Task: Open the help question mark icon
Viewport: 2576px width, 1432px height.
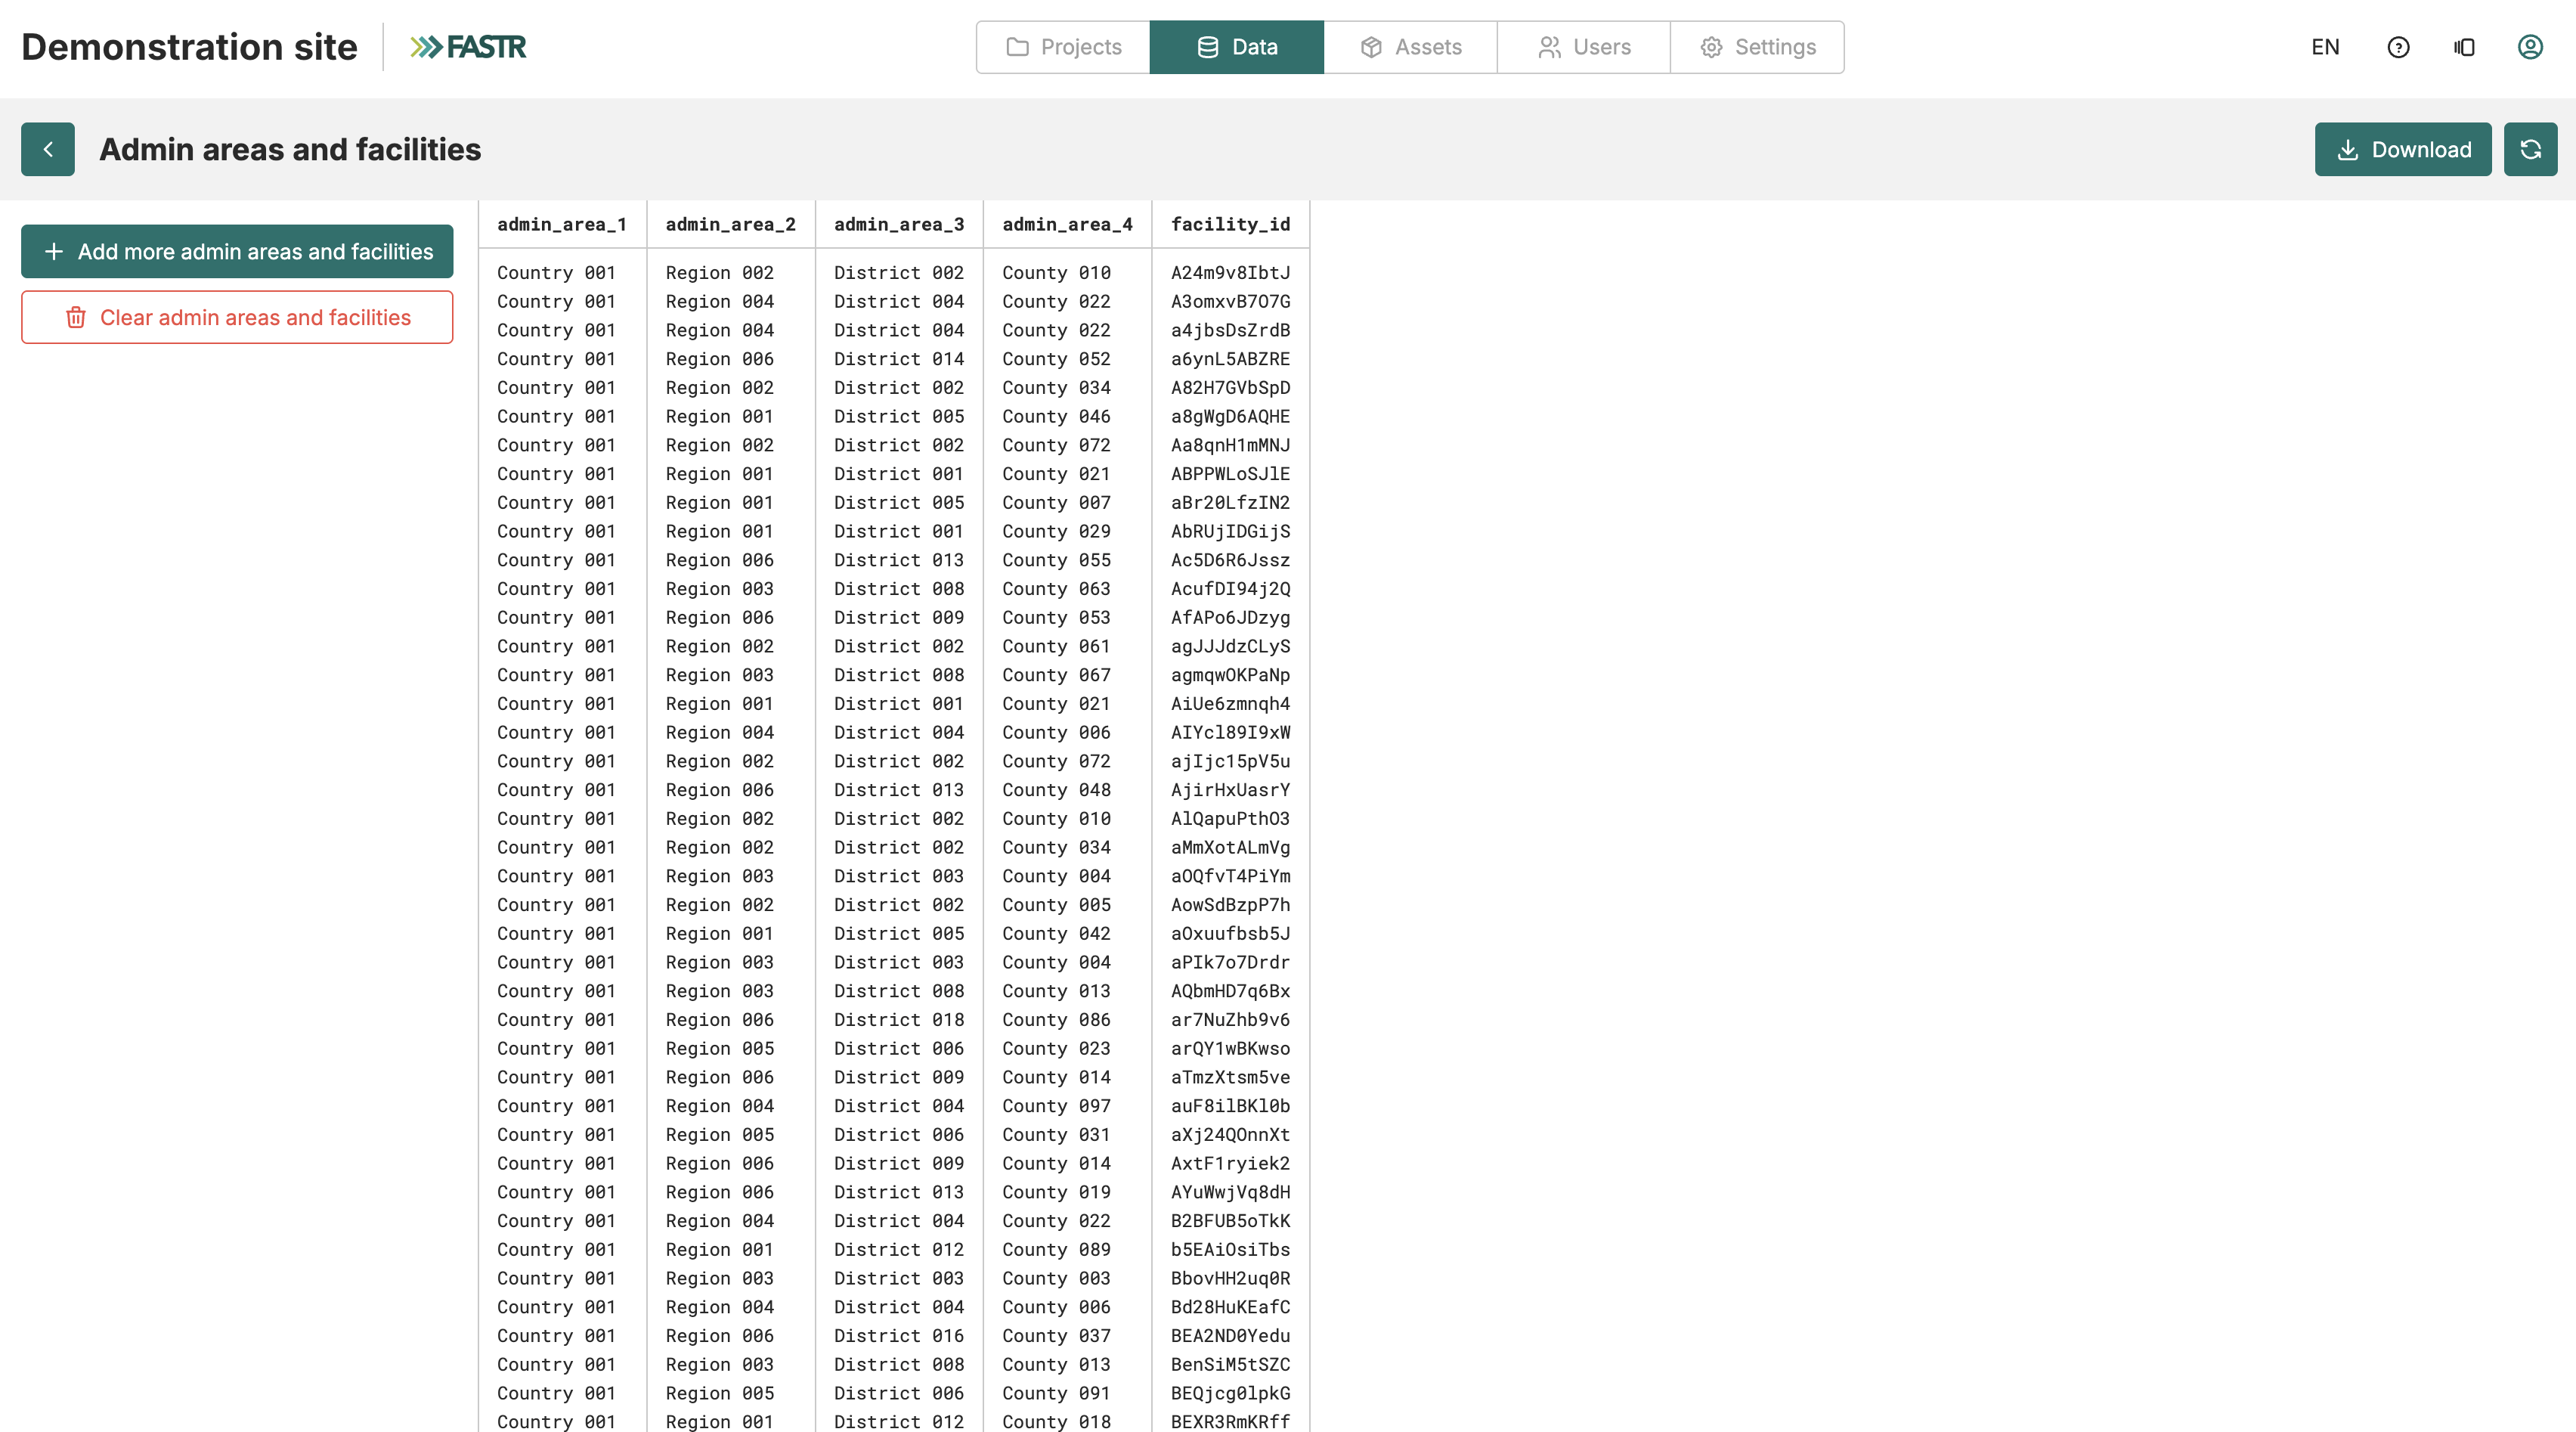Action: coord(2398,47)
